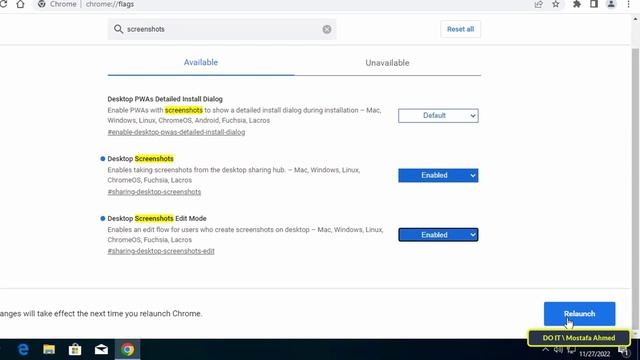This screenshot has width=640, height=360.
Task: Open the Desktop PWAs Detailed Install Dialog dropdown
Action: 438,116
